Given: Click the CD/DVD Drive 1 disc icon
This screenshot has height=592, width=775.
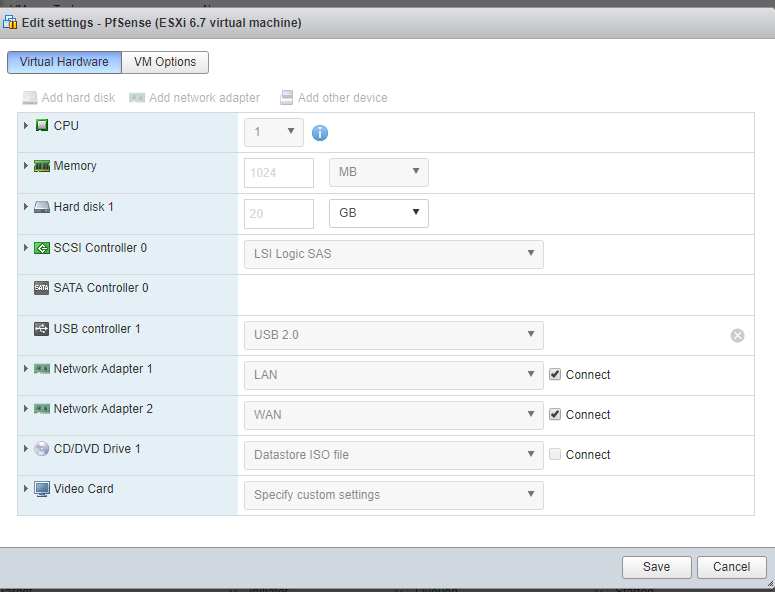Looking at the screenshot, I should (x=42, y=449).
